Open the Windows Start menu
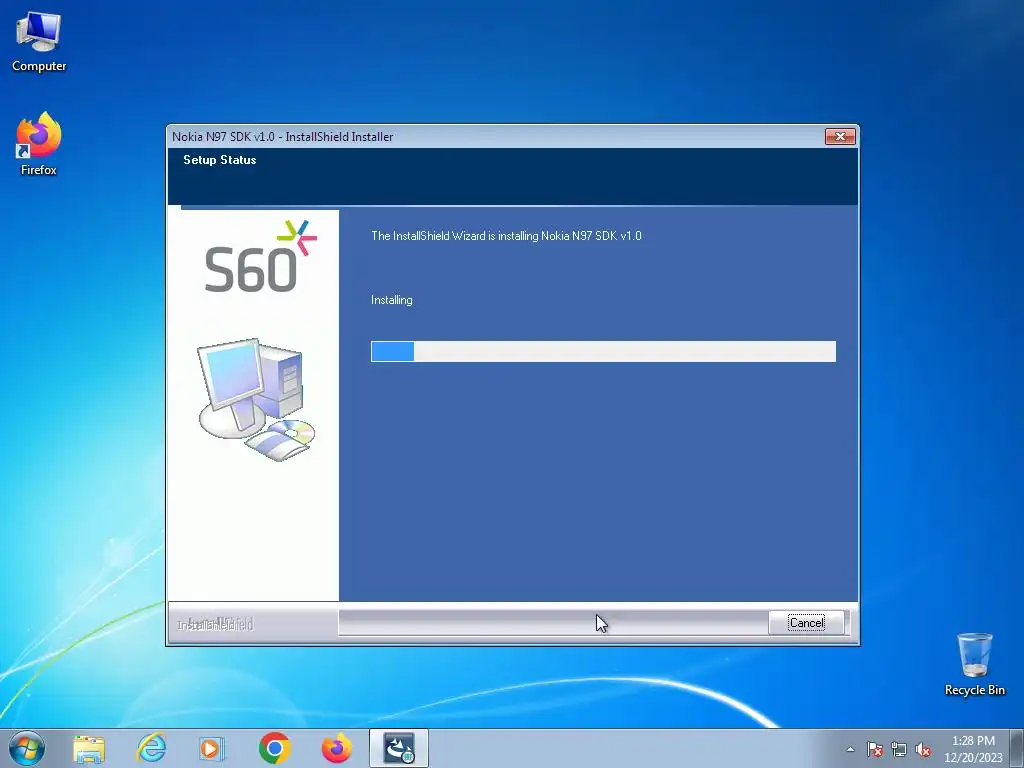The height and width of the screenshot is (768, 1024). [27, 748]
